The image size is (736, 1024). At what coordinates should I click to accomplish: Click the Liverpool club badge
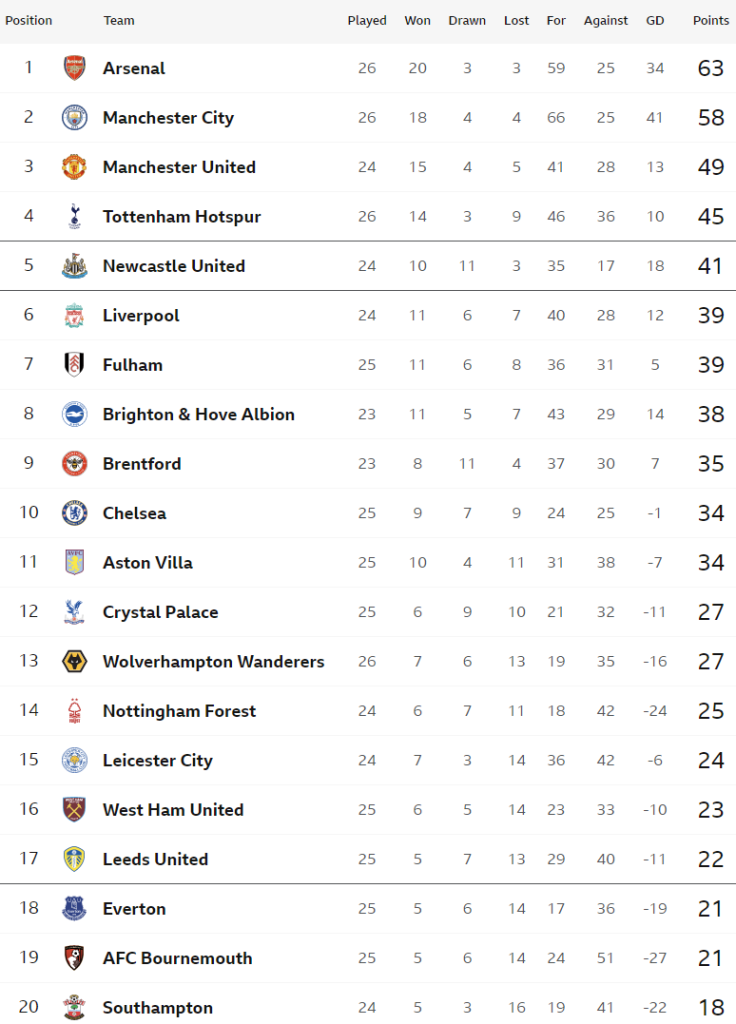75,315
